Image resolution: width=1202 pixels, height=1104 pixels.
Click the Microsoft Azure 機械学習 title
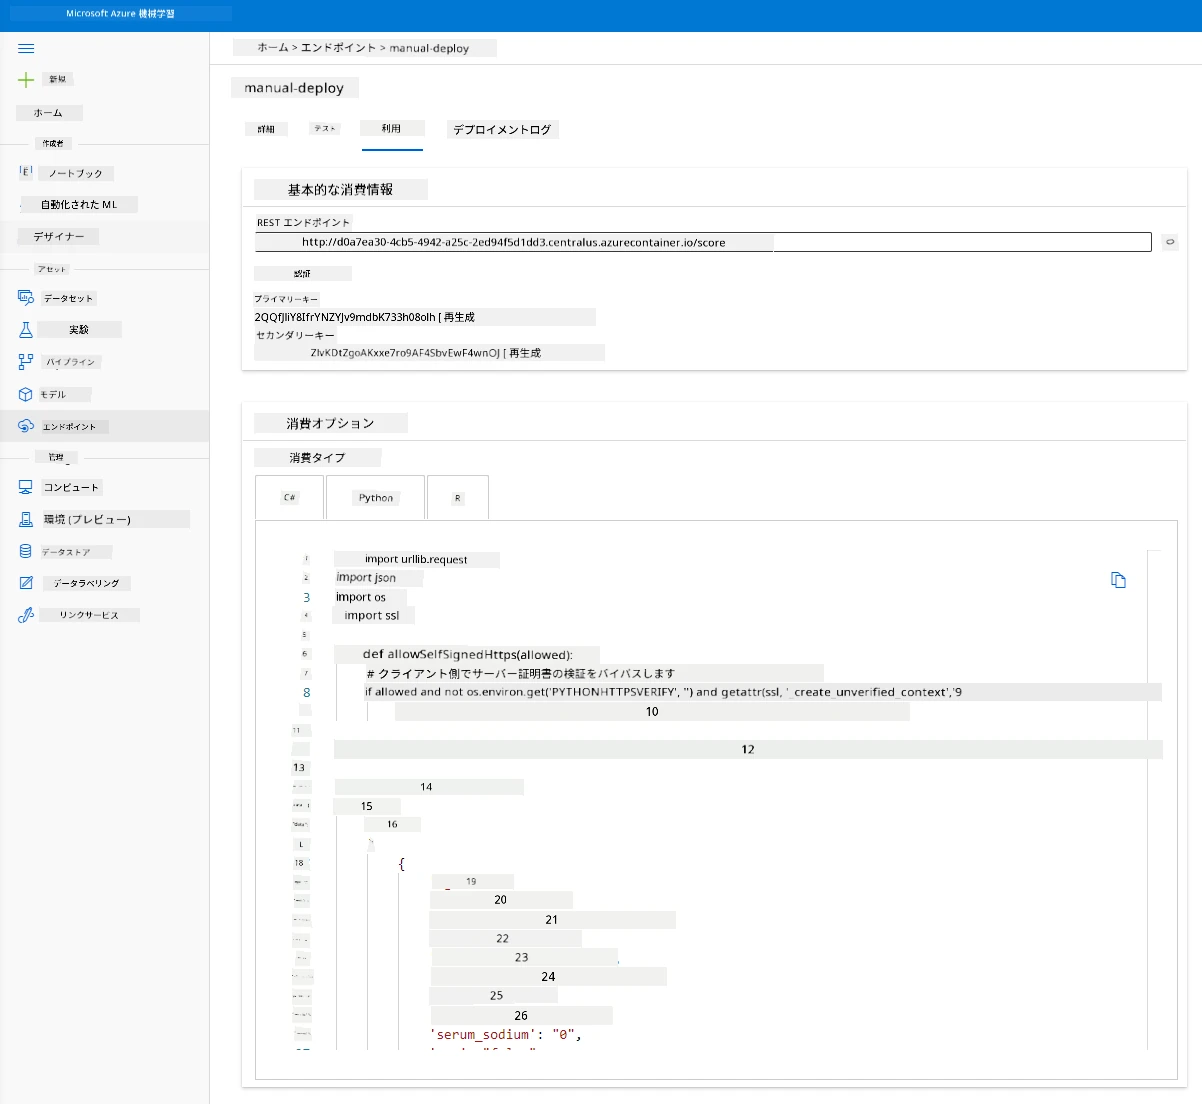tap(120, 14)
